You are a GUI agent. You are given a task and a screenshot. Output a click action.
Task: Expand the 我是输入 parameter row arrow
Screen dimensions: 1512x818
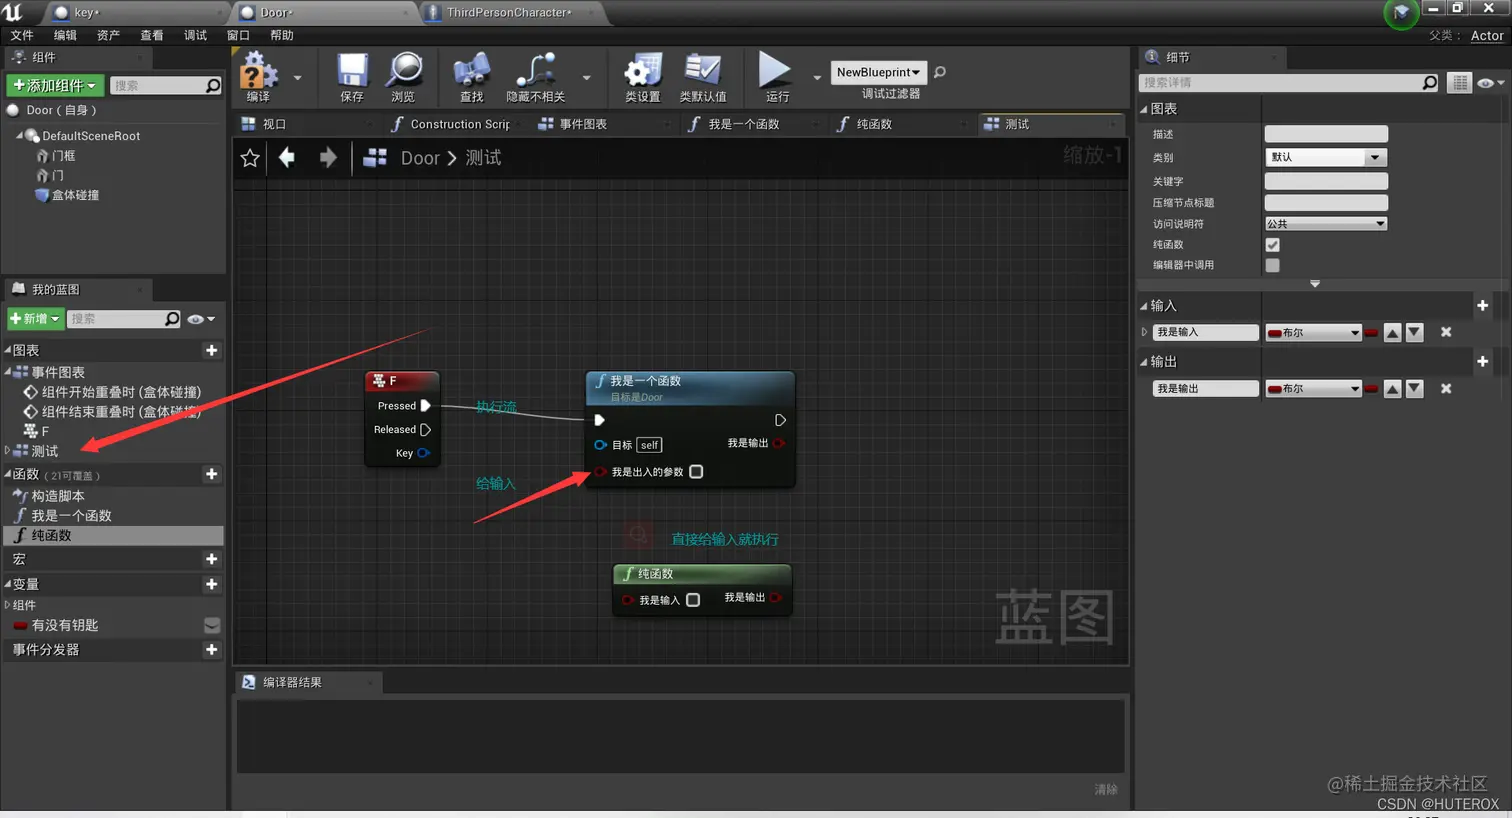(1145, 332)
